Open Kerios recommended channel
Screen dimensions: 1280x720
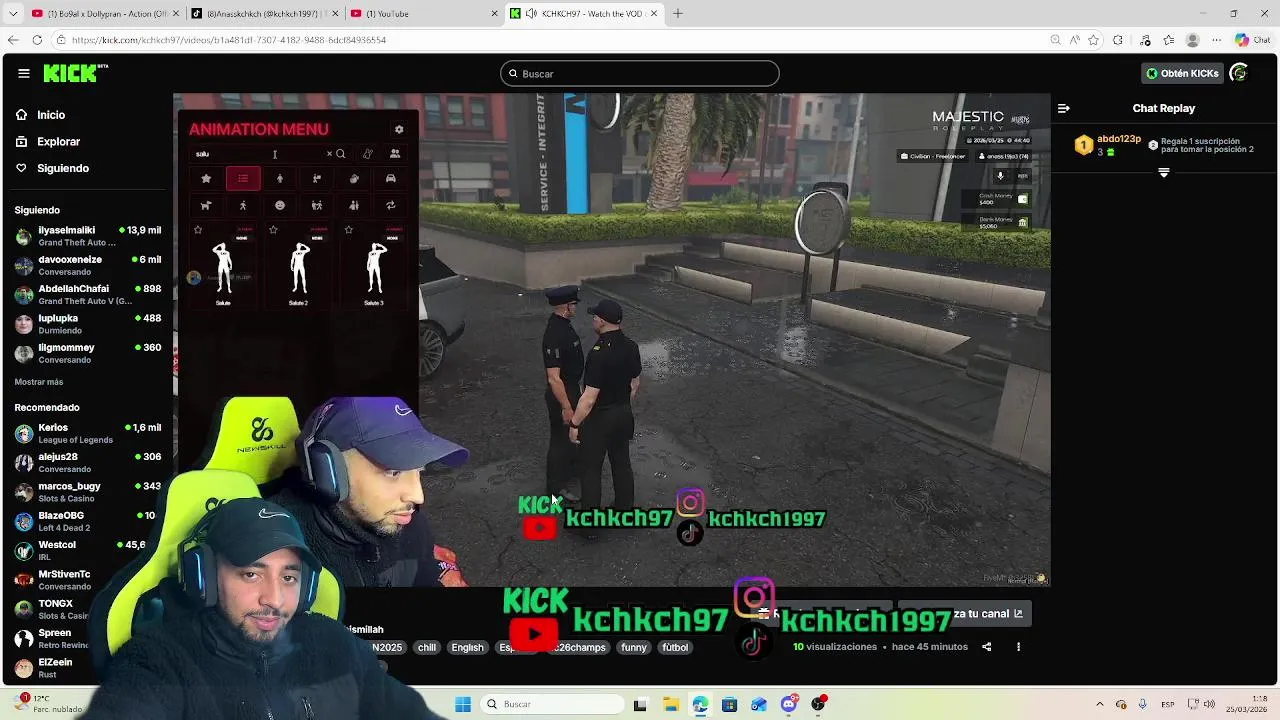[x=88, y=433]
